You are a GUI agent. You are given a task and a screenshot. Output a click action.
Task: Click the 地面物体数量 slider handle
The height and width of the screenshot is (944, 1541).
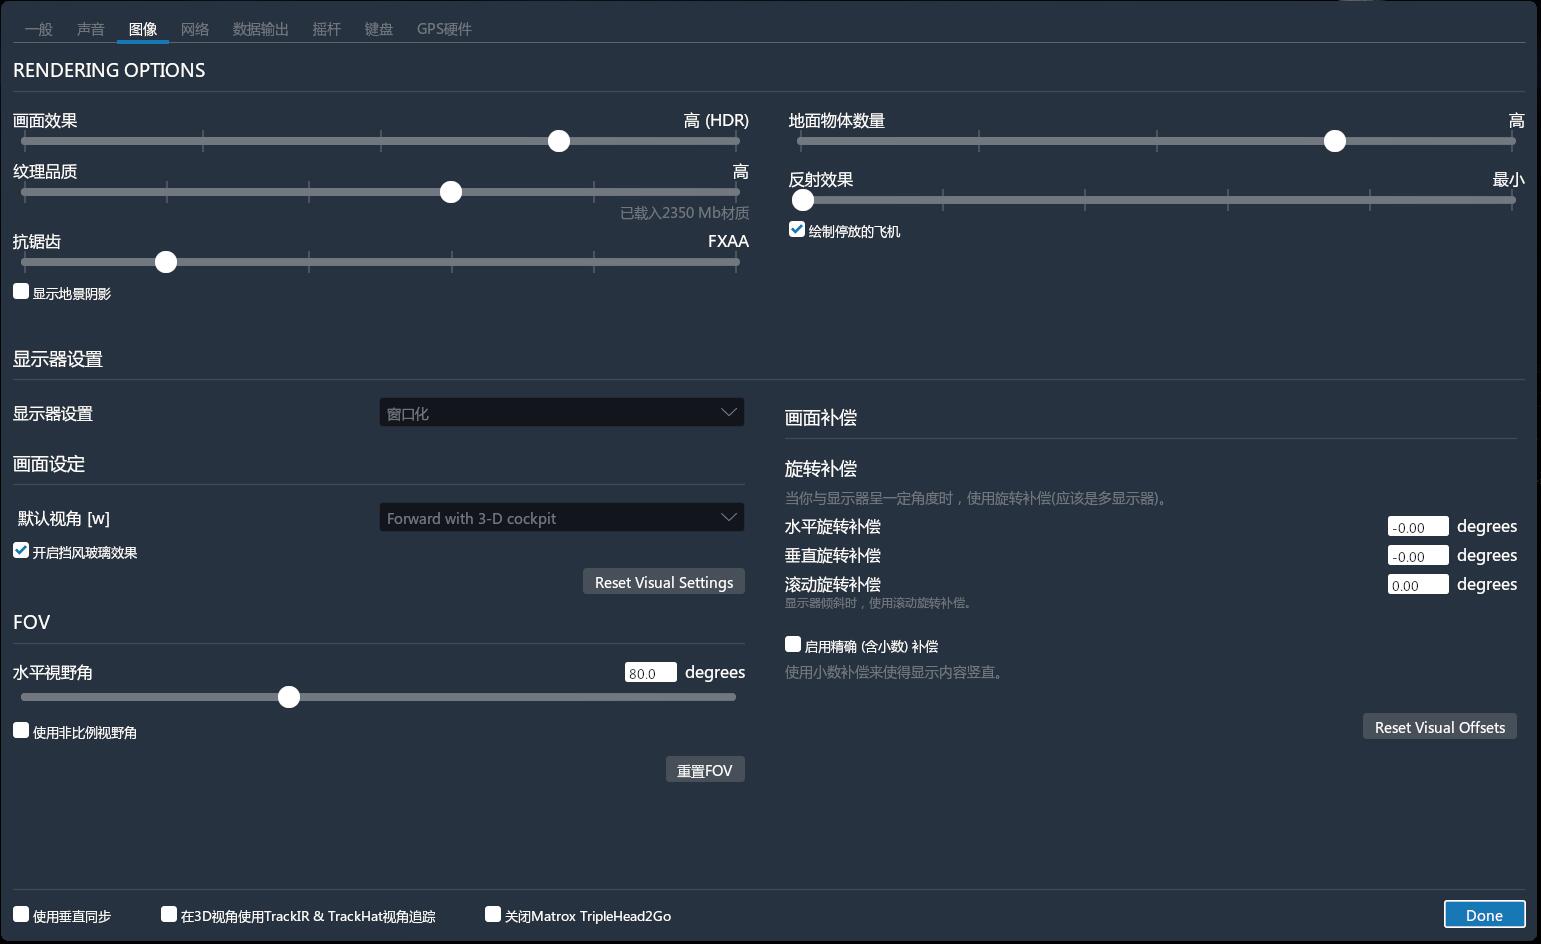click(1335, 141)
